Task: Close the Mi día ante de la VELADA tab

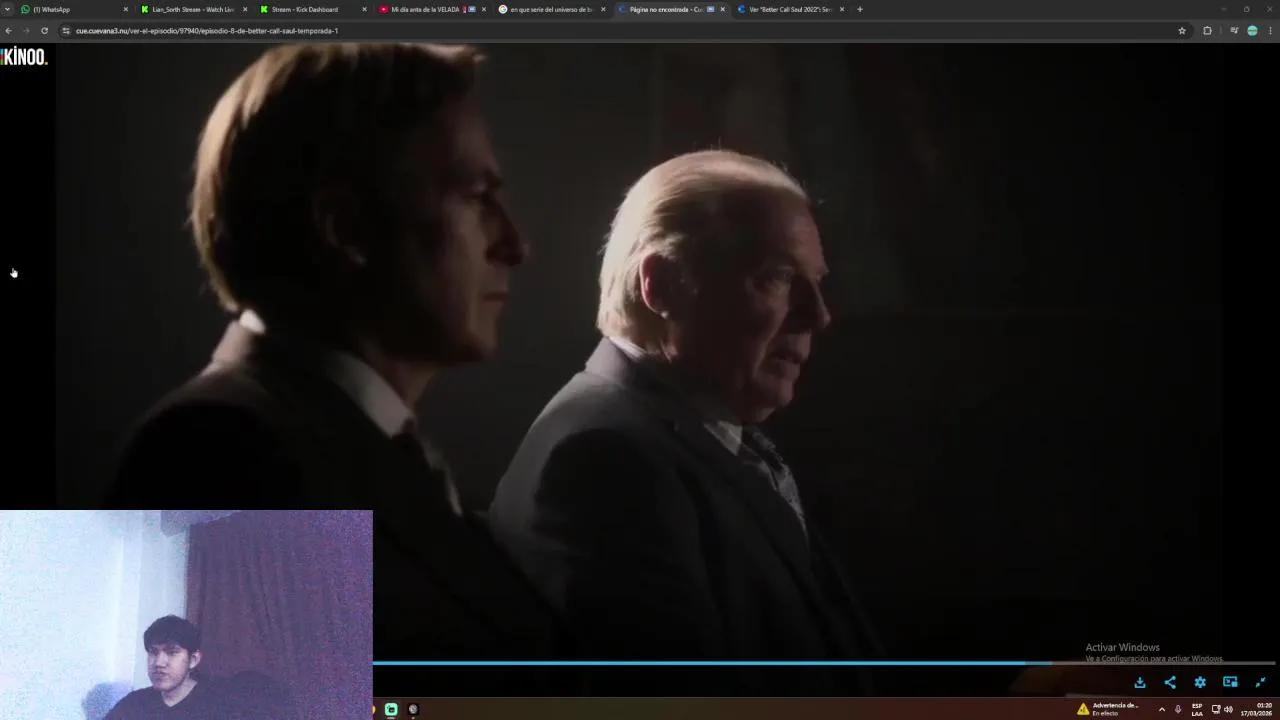Action: point(484,9)
